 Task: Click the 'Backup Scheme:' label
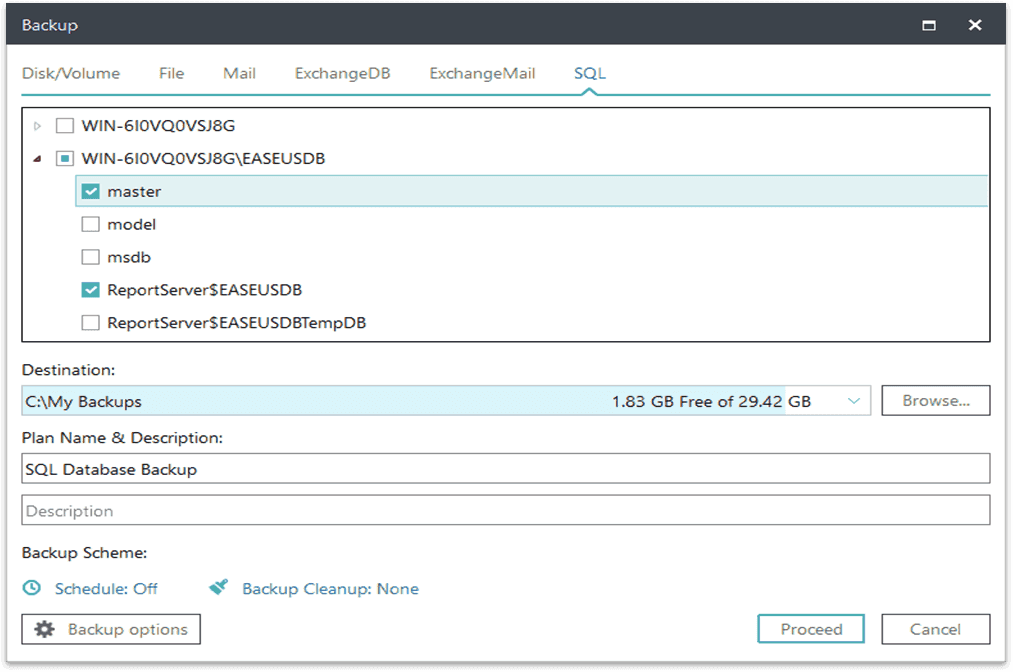pos(85,552)
